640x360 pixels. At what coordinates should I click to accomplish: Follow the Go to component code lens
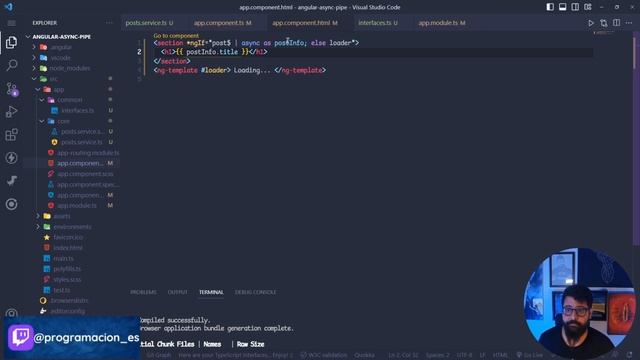click(x=176, y=36)
